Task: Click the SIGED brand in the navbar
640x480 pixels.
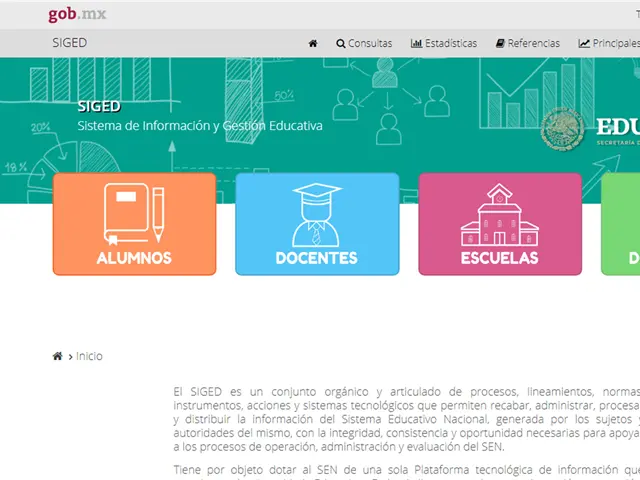Action: (x=69, y=43)
